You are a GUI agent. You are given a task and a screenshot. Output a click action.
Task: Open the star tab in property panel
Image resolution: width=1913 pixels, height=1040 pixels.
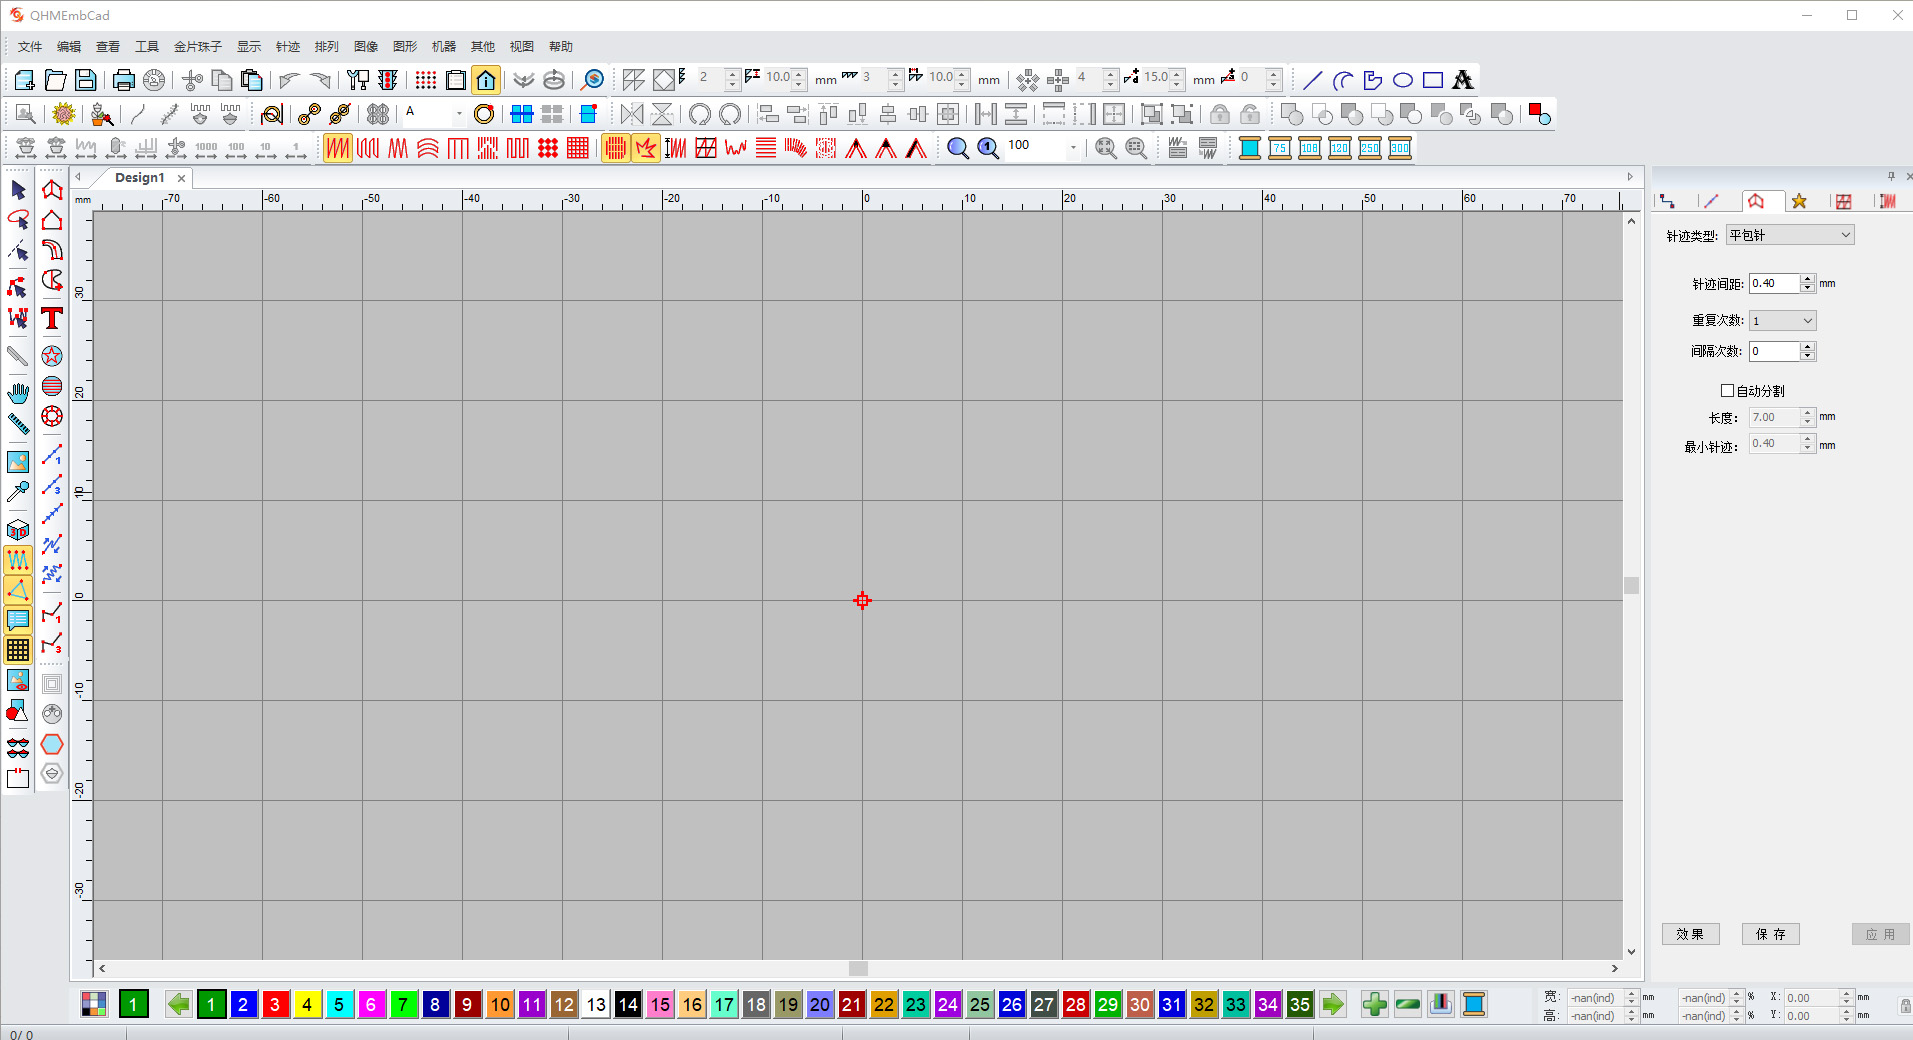[1799, 201]
